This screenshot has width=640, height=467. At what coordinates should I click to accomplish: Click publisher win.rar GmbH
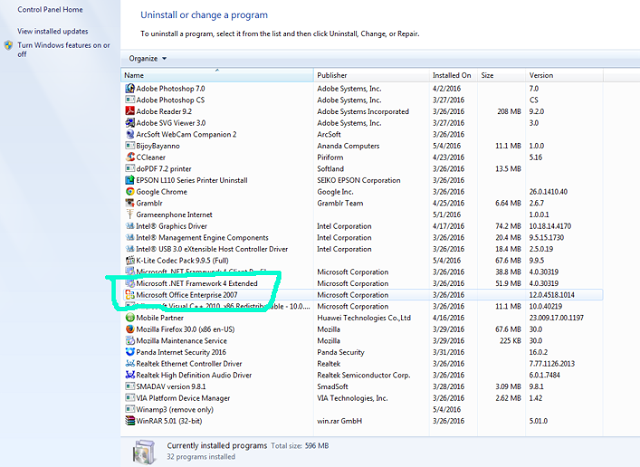[340, 421]
